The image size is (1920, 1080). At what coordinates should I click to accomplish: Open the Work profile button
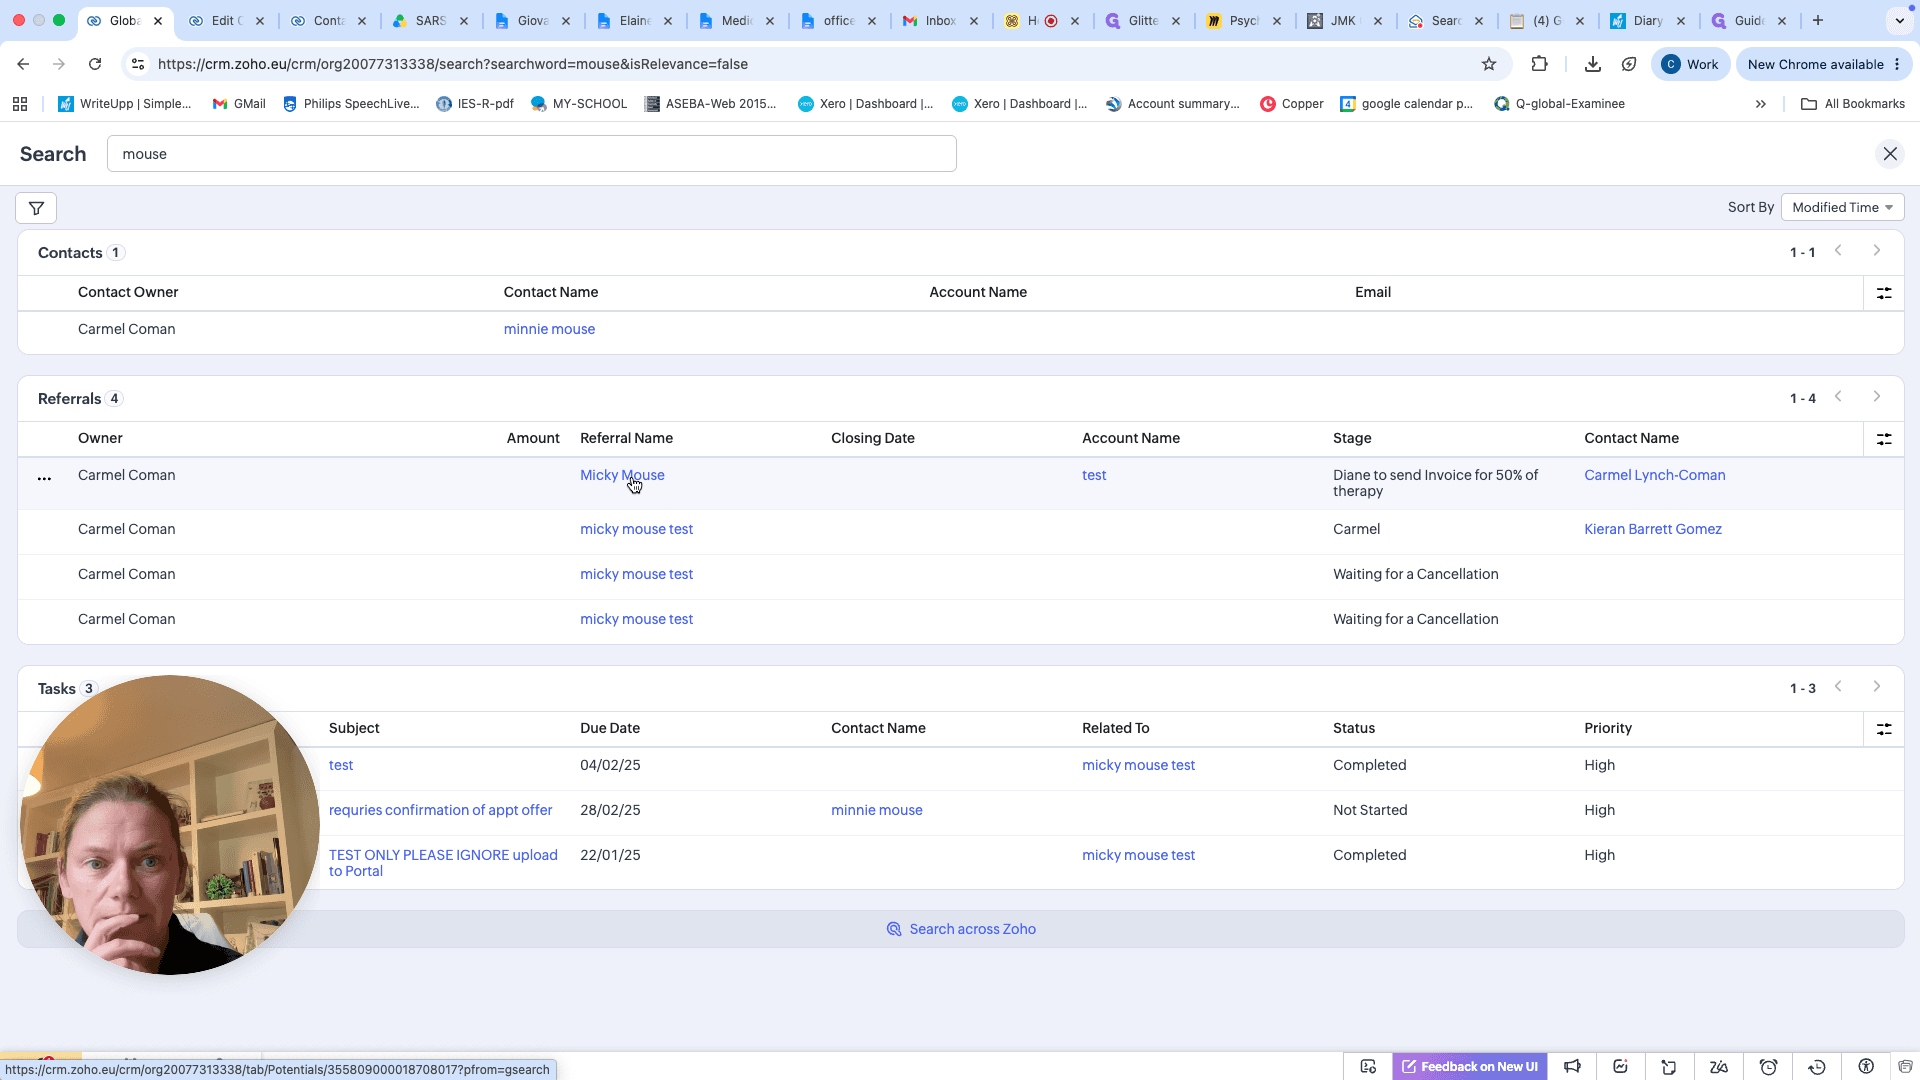(x=1690, y=64)
